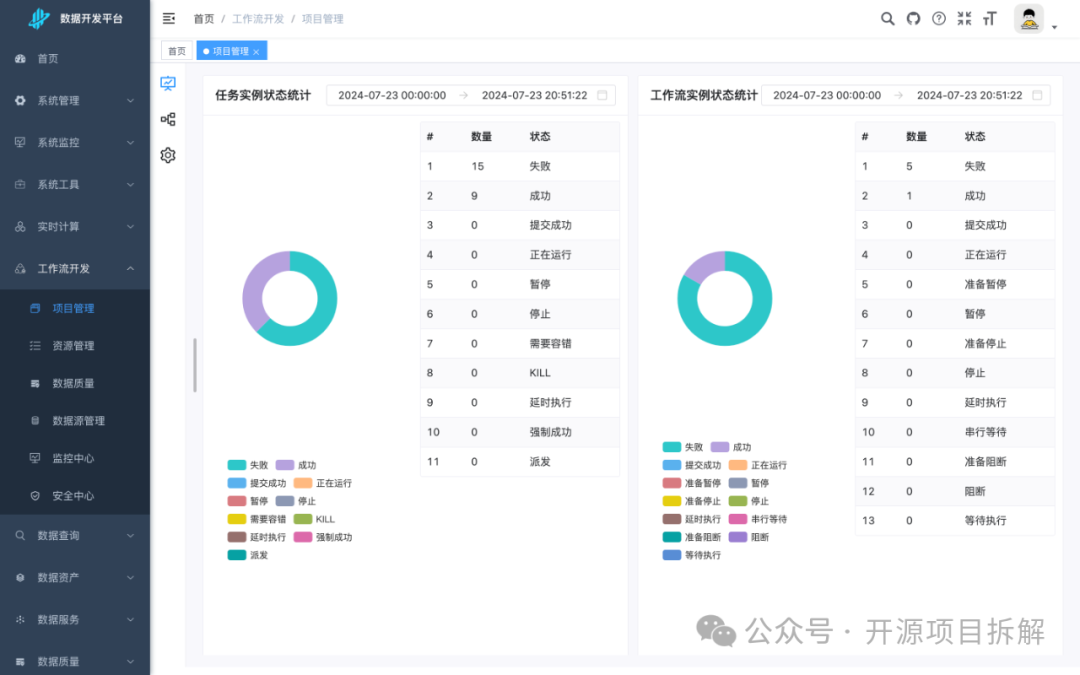
Task: Select the dashboard chart icon in side panel
Action: tap(168, 84)
